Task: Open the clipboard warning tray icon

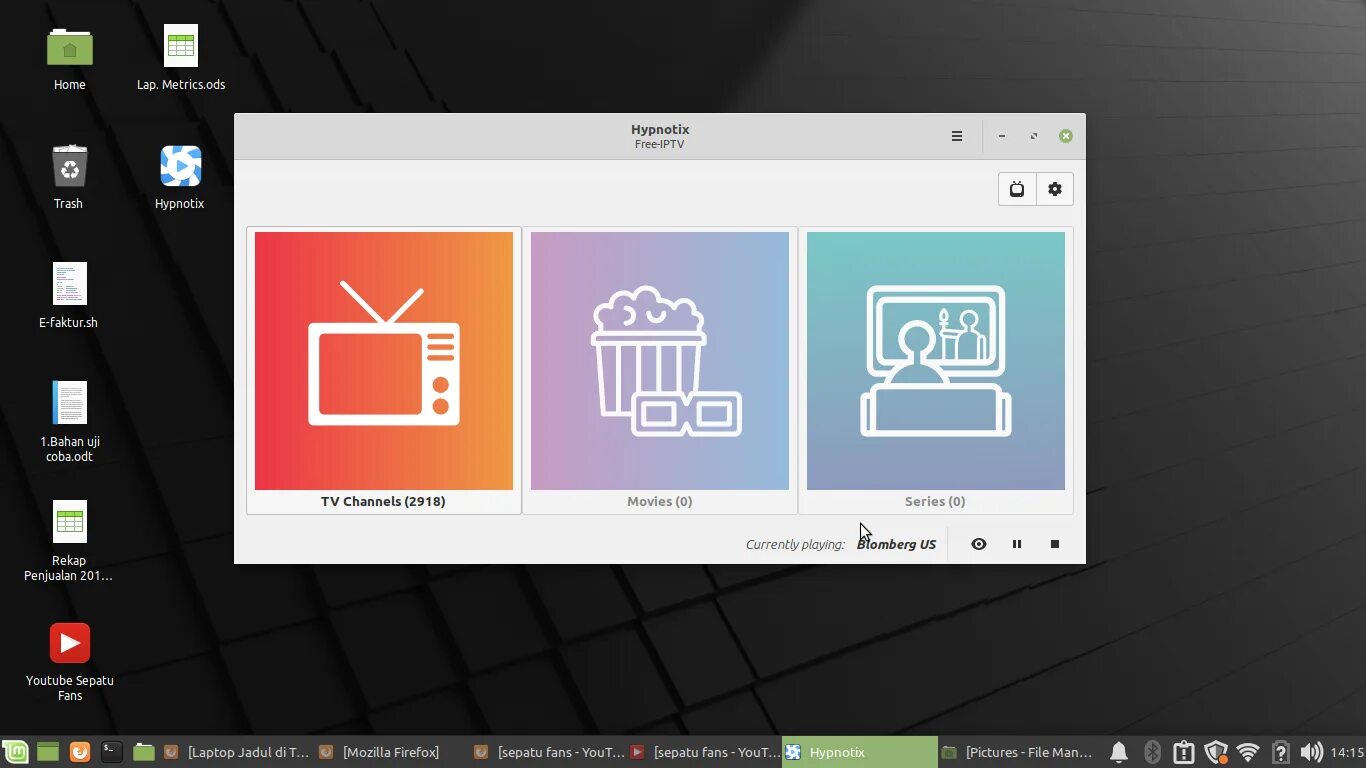Action: [x=1184, y=752]
